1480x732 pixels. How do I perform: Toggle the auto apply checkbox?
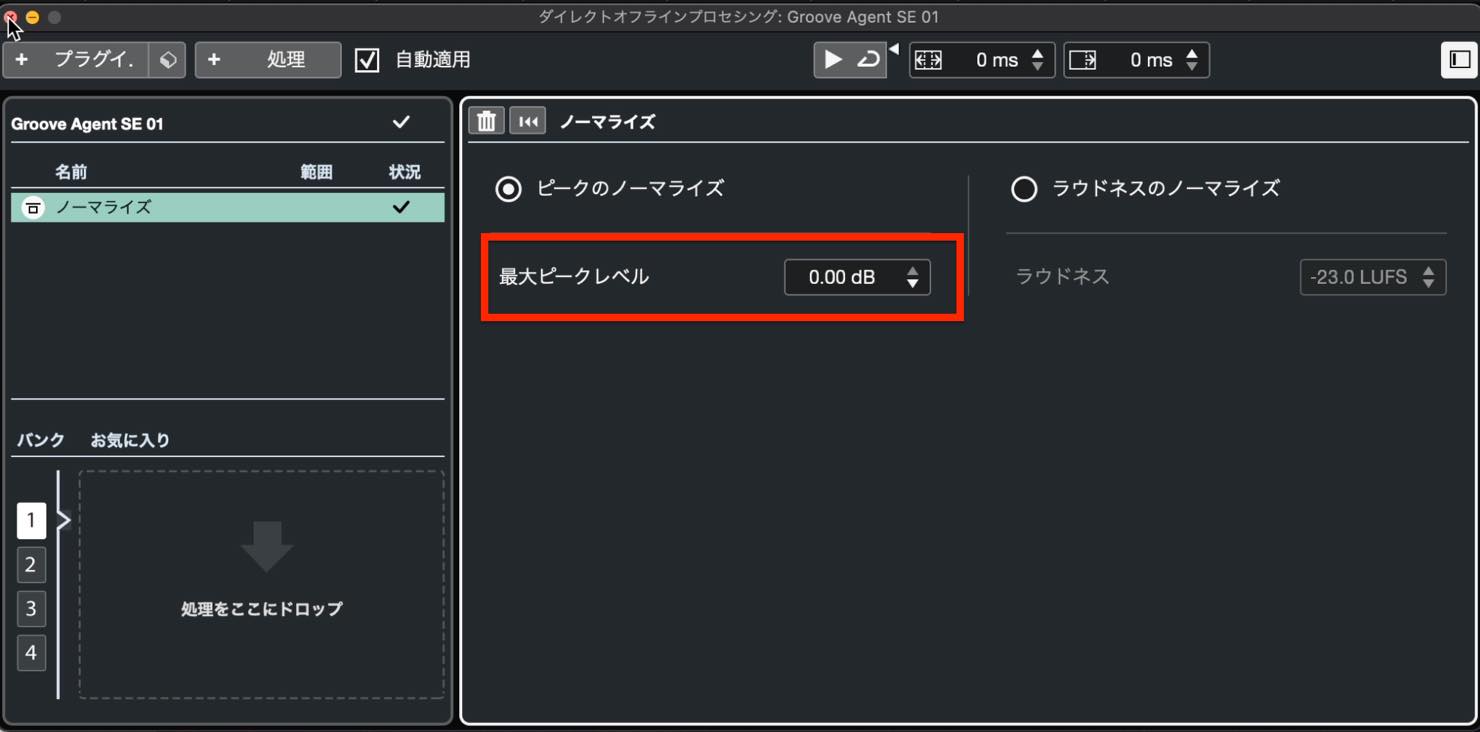(367, 60)
